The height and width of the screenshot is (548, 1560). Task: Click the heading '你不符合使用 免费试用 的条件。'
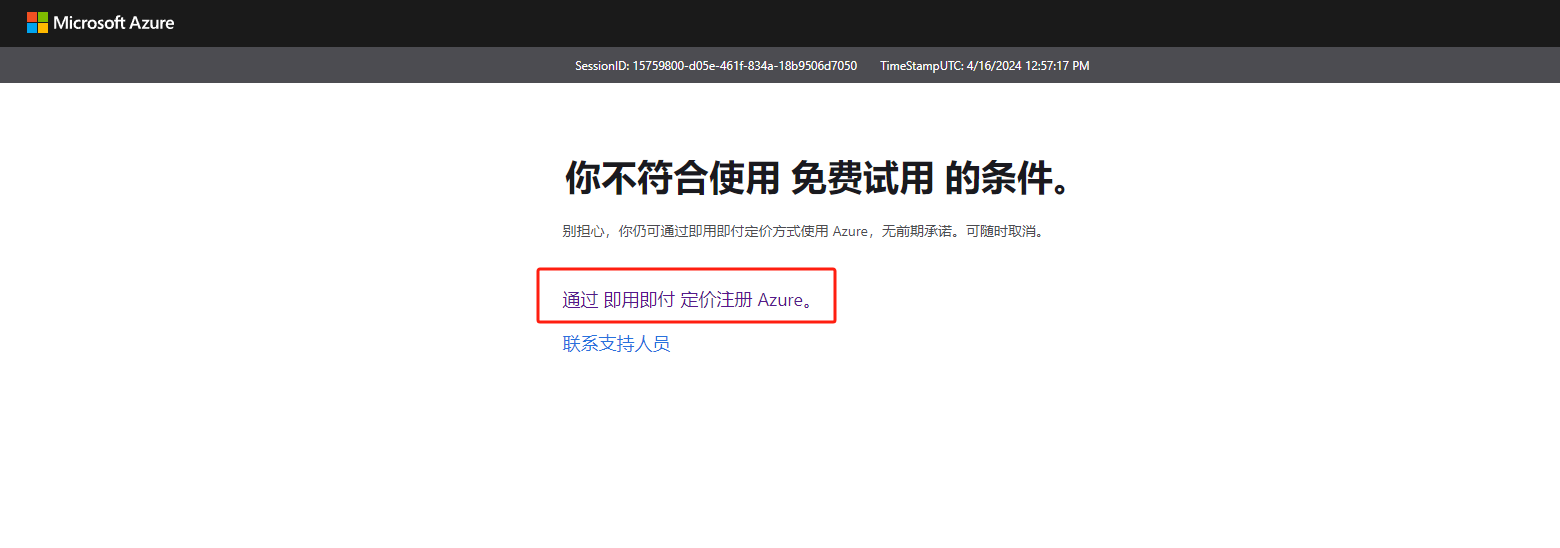pos(819,178)
